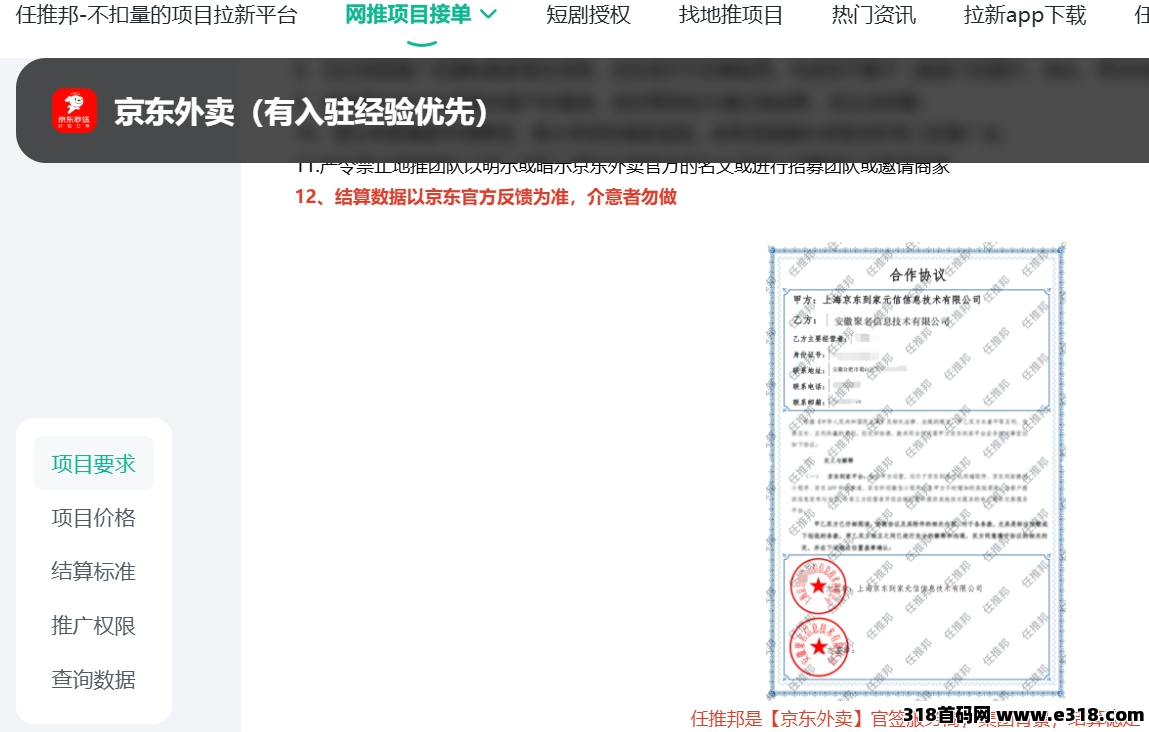Go to the 短剧授权 page
This screenshot has height=732, width=1149.
pyautogui.click(x=588, y=15)
